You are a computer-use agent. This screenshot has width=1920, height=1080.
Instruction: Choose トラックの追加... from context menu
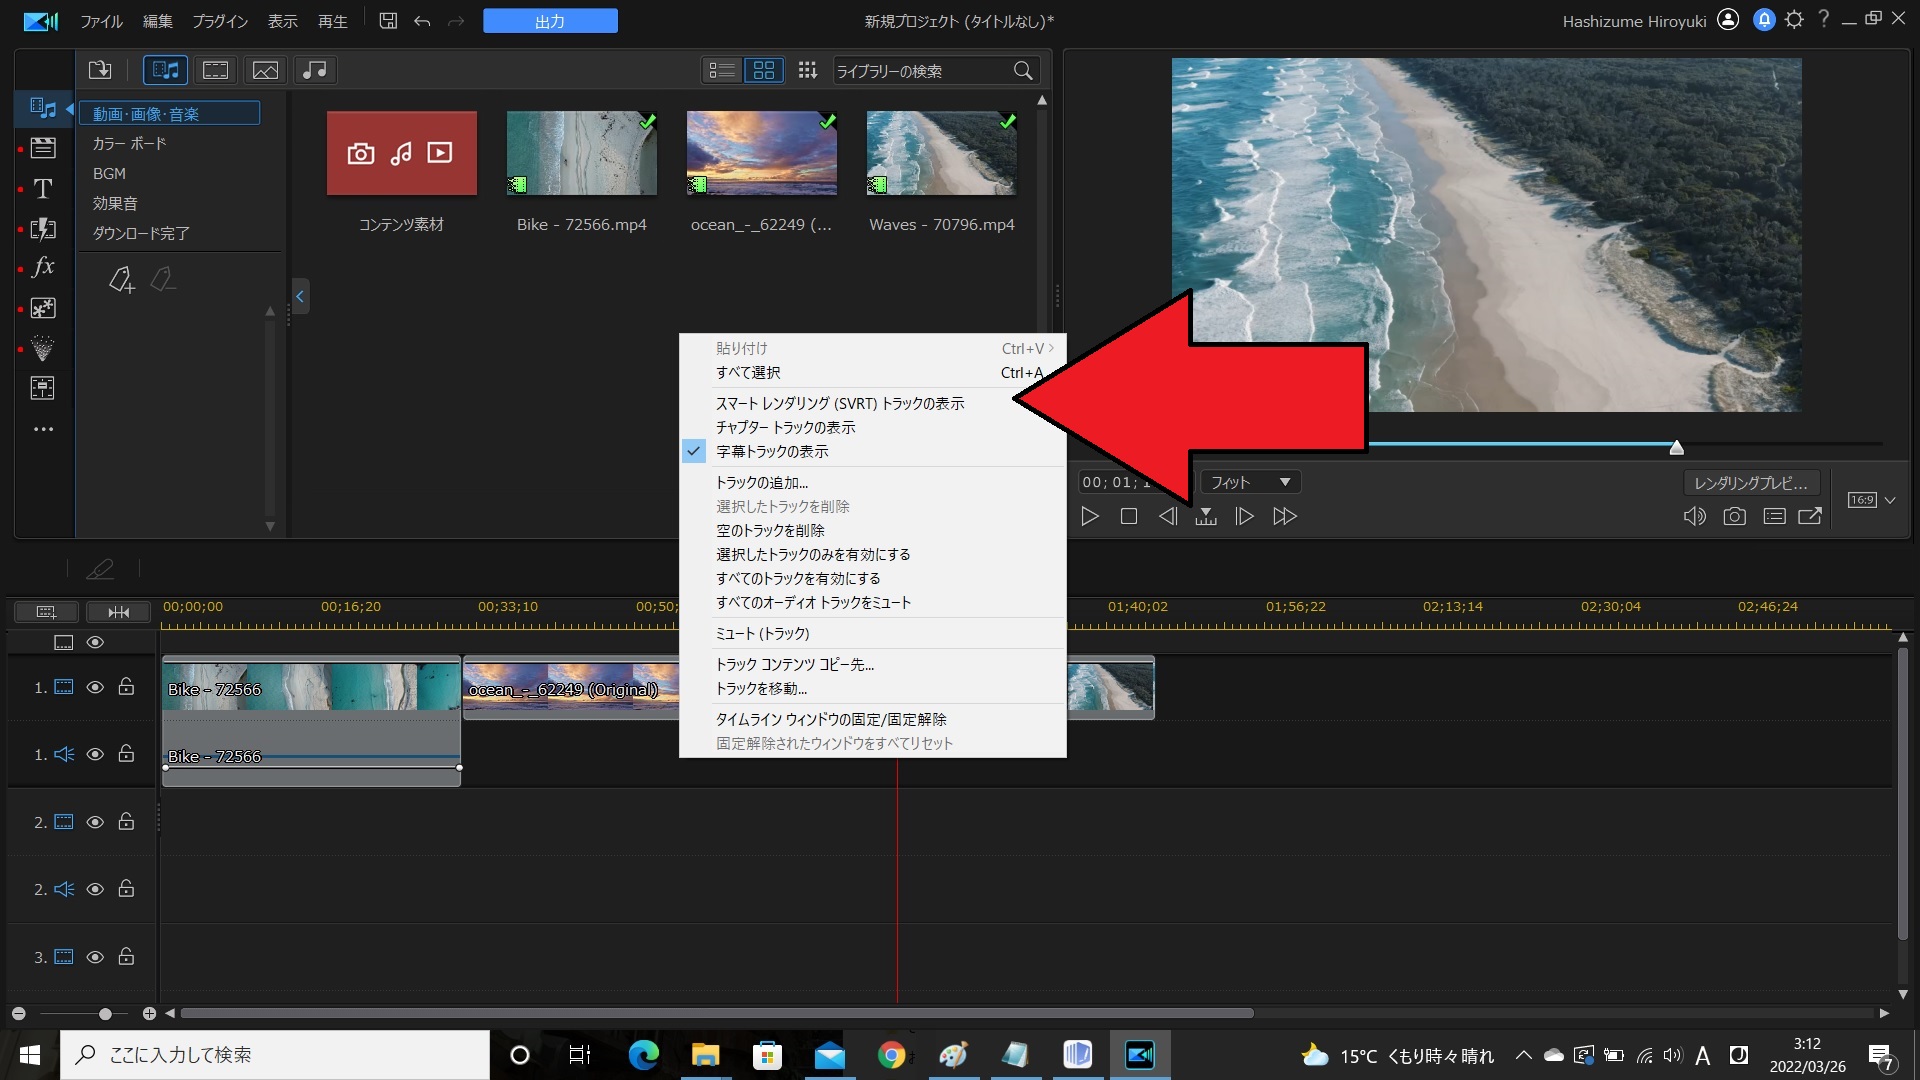[x=762, y=483]
